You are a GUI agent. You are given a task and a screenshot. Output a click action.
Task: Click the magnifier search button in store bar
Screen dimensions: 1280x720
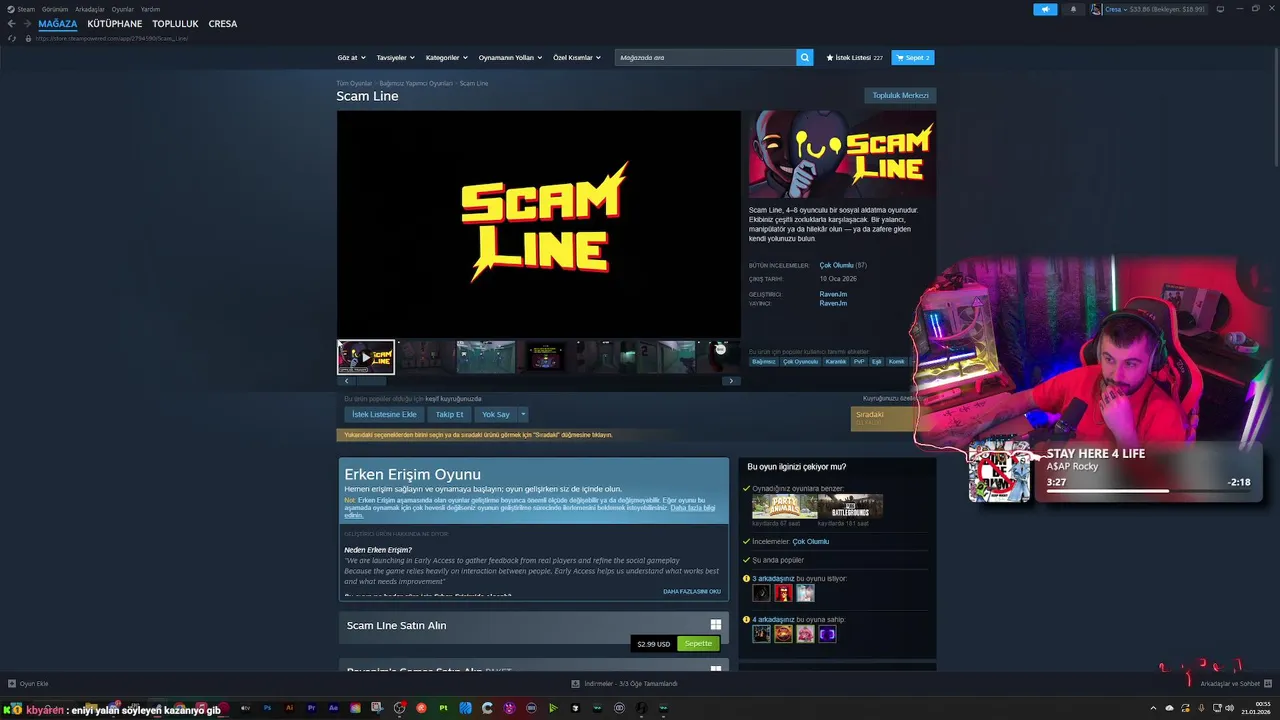coord(805,58)
